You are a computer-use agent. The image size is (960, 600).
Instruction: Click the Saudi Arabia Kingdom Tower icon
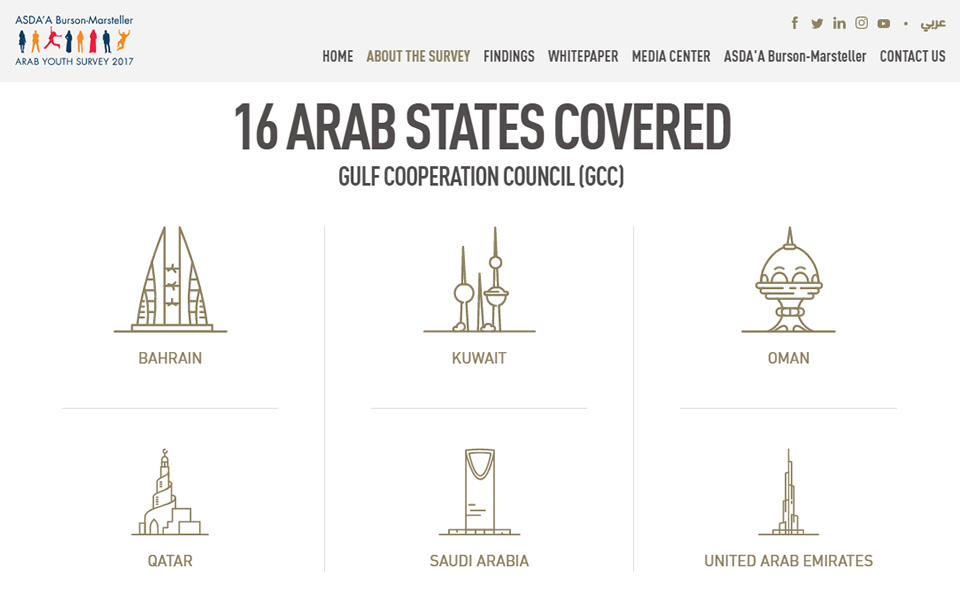pyautogui.click(x=479, y=492)
